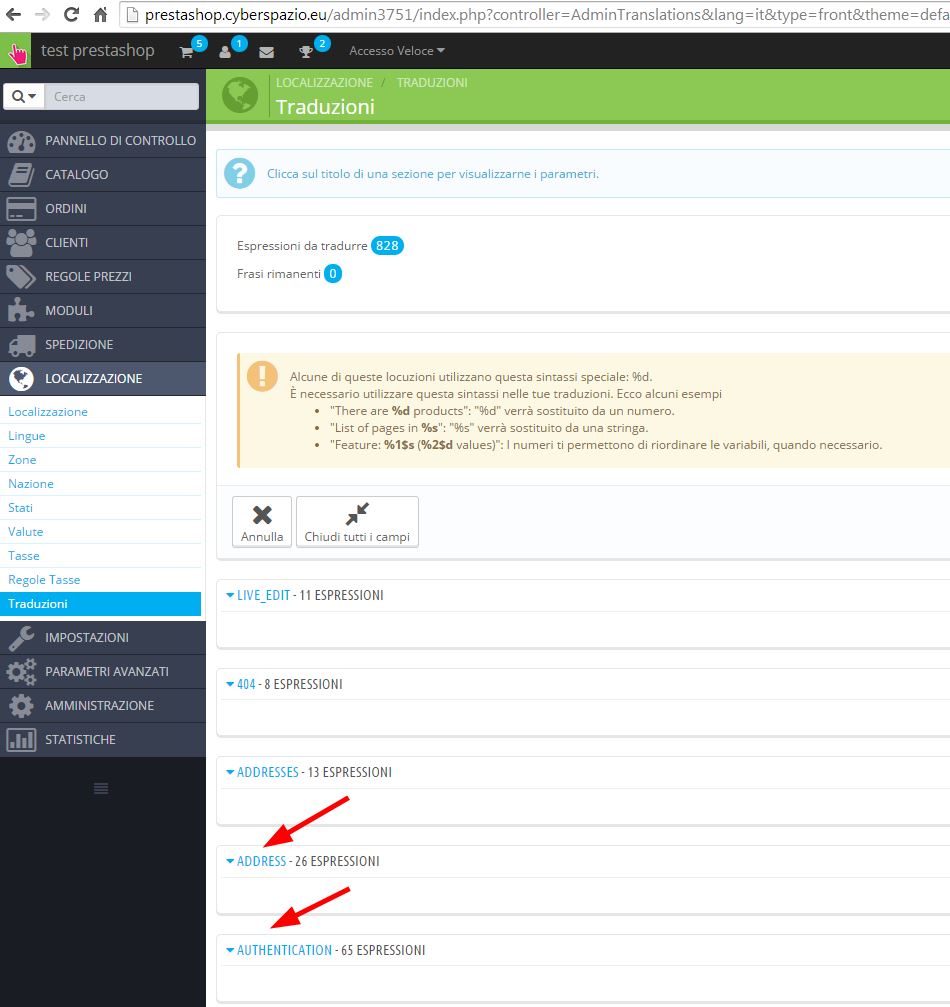Open the Impostazioni menu
The height and width of the screenshot is (1007, 950).
[103, 638]
